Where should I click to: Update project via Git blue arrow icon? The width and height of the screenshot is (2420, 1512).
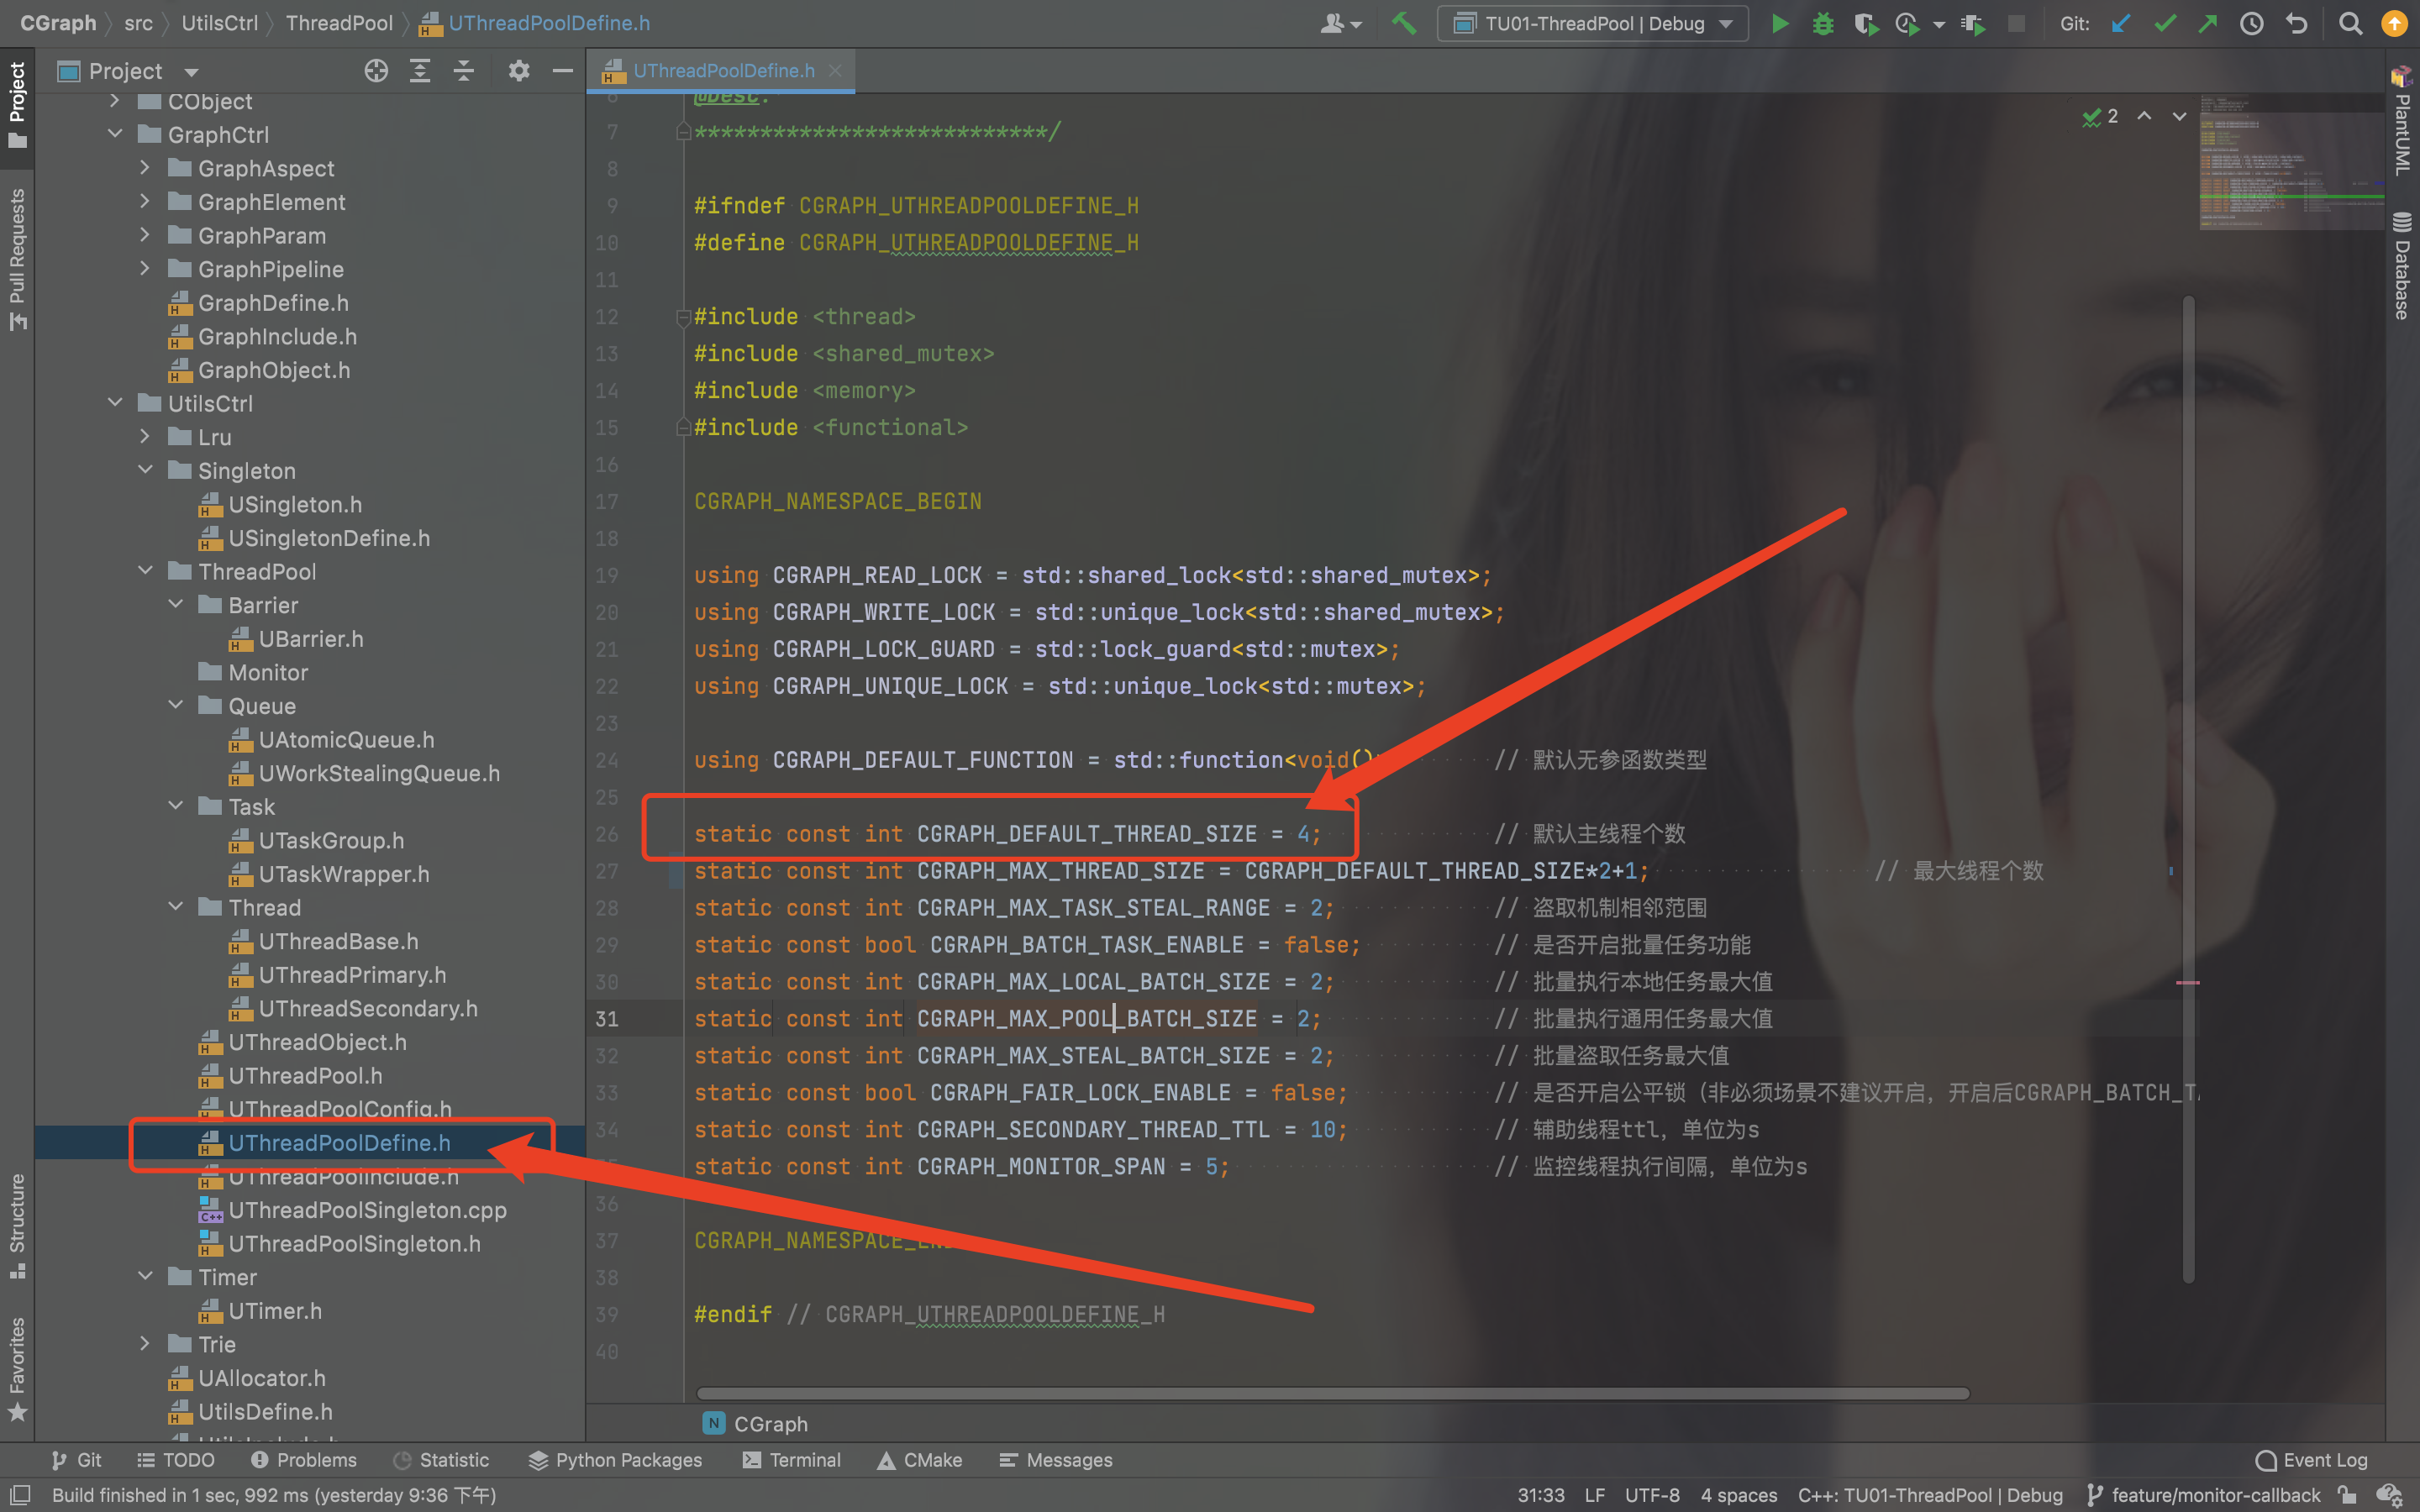[2122, 23]
